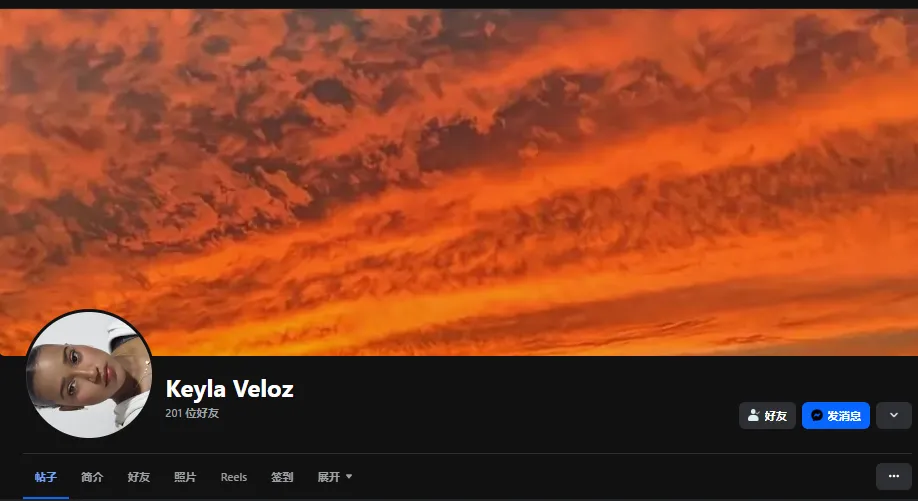Screen dimensions: 918x501
Task: Open the 展开 more tabs dropdown
Action: 335,477
